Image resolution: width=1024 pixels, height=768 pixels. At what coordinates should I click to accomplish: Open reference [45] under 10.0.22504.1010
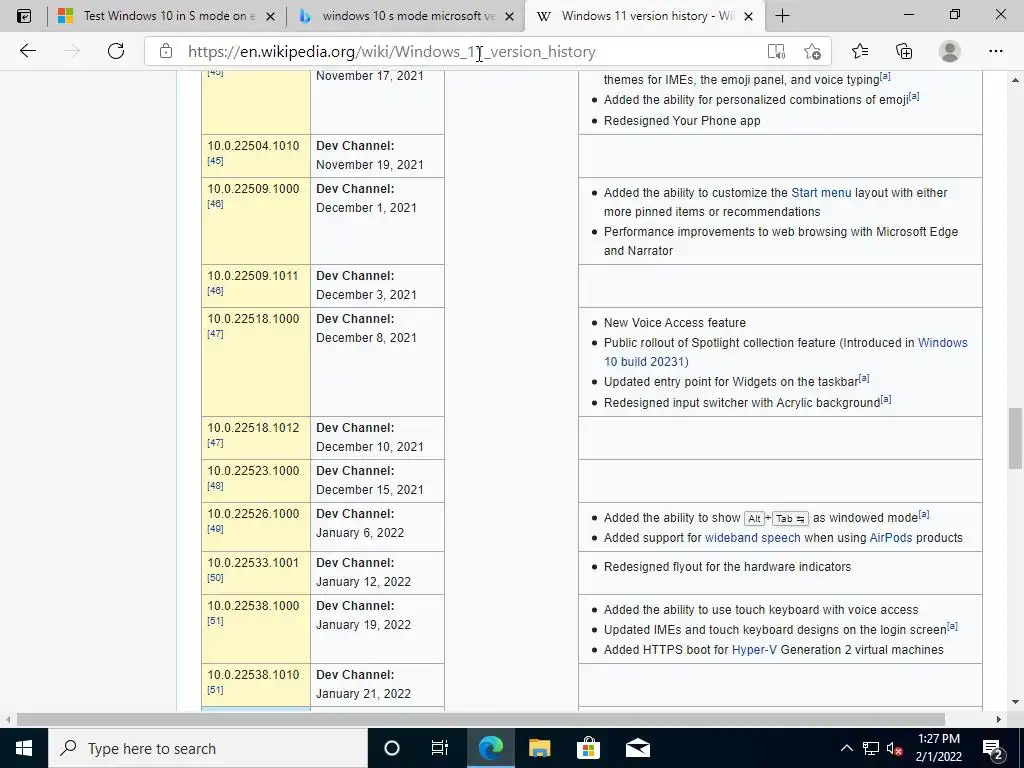tap(216, 161)
